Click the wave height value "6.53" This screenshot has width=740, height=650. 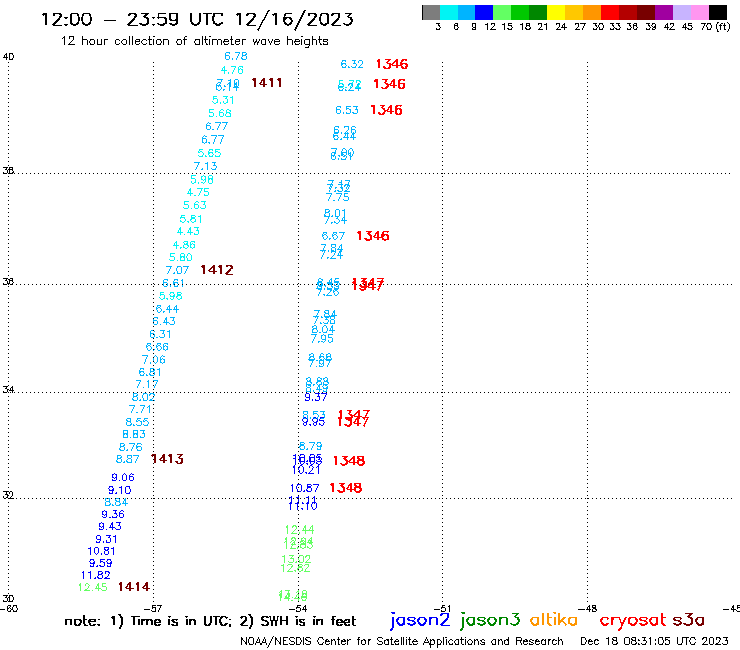click(347, 110)
